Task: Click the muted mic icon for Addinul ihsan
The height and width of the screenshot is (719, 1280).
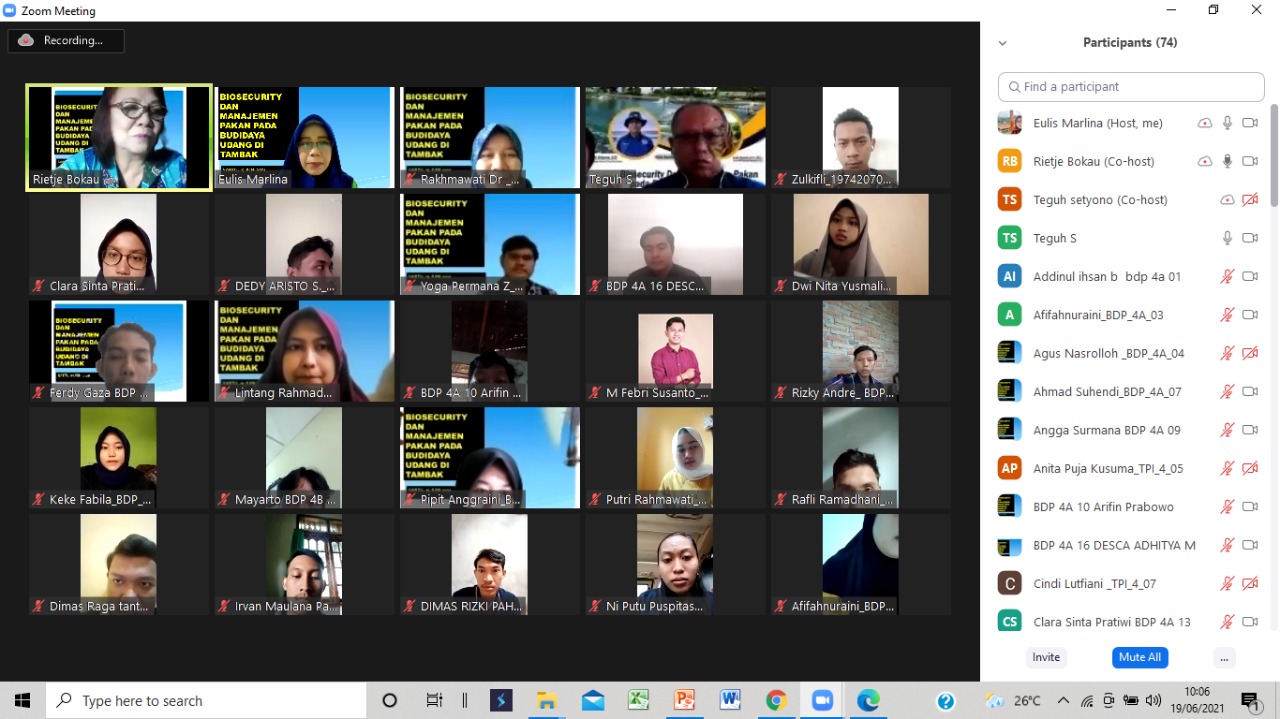Action: tap(1227, 276)
